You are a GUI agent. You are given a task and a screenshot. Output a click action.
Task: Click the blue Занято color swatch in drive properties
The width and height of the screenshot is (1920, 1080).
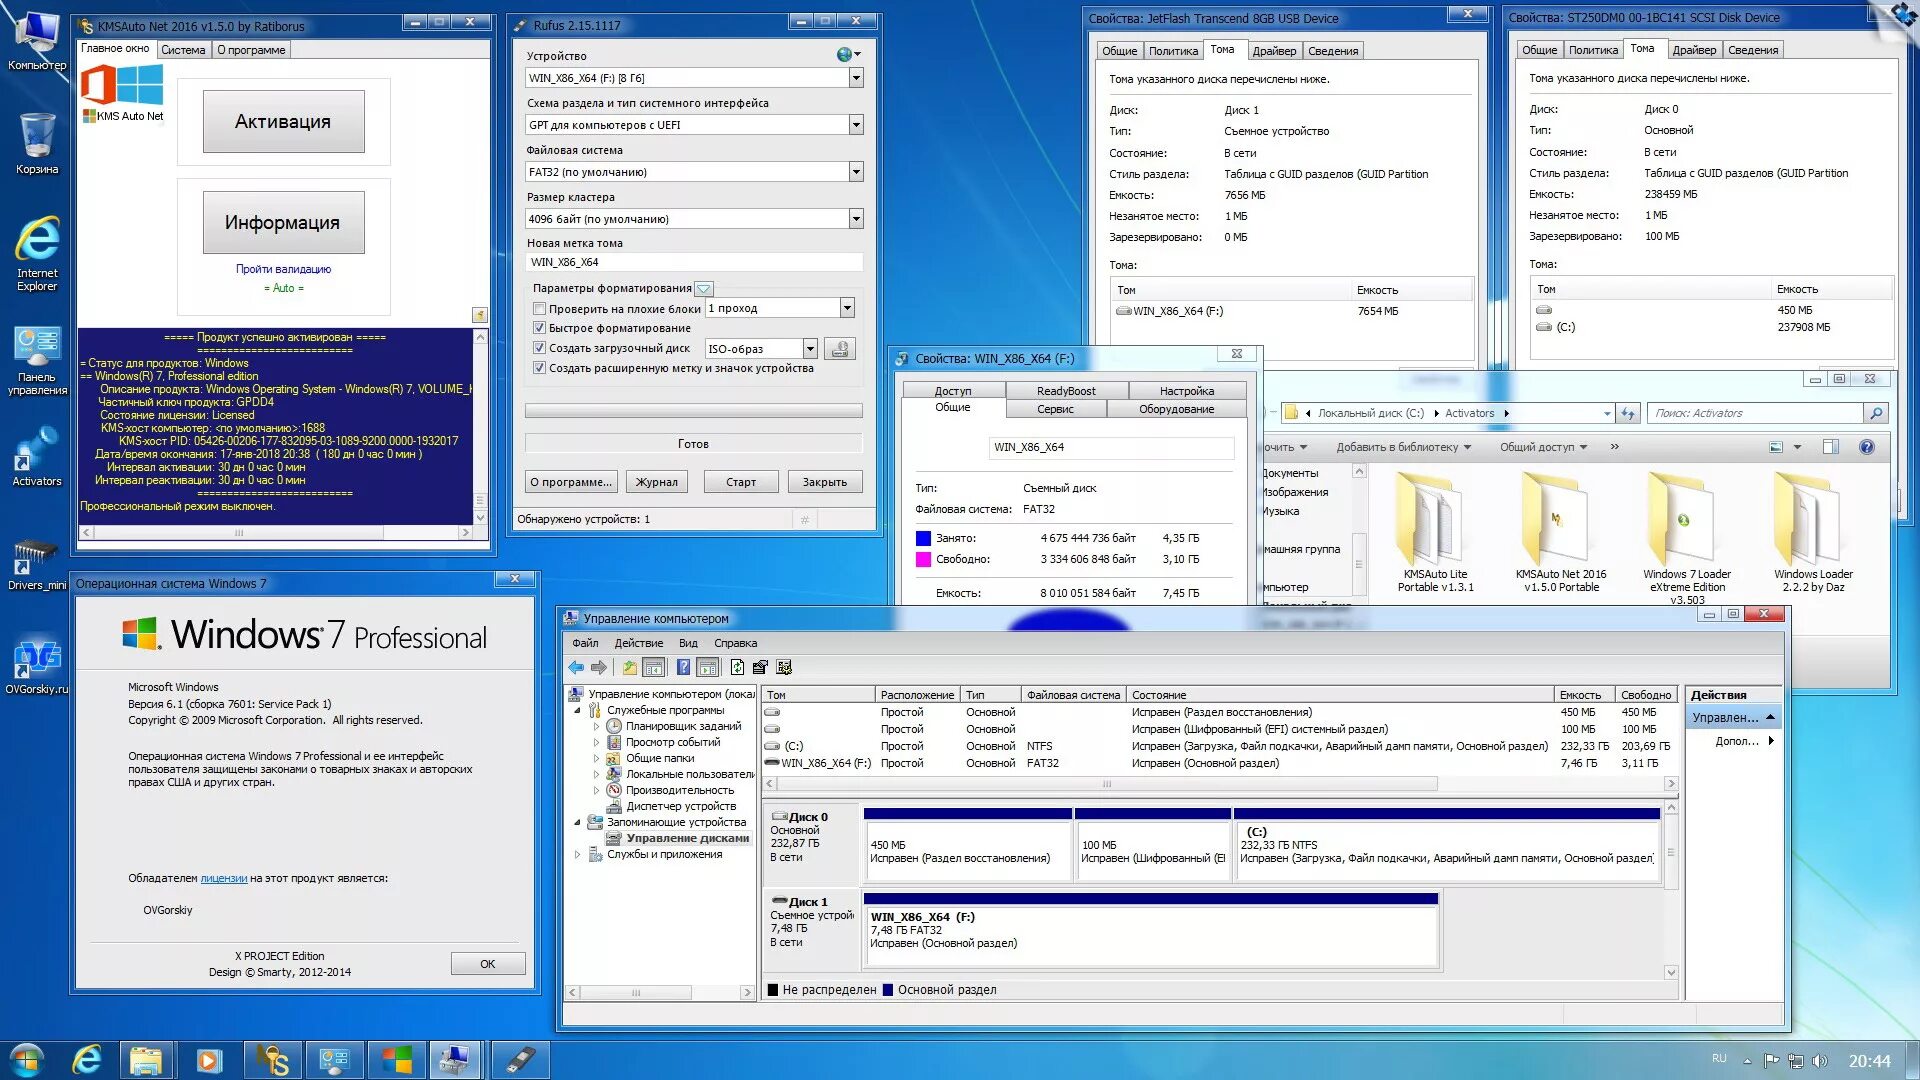click(x=923, y=538)
